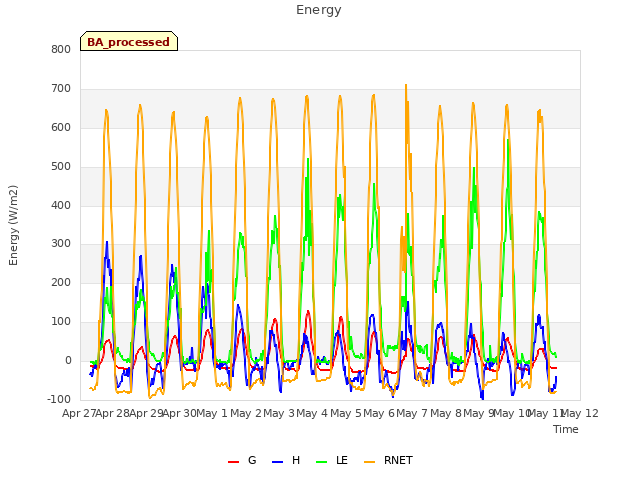Click the May 3 x-axis date label

[279, 413]
